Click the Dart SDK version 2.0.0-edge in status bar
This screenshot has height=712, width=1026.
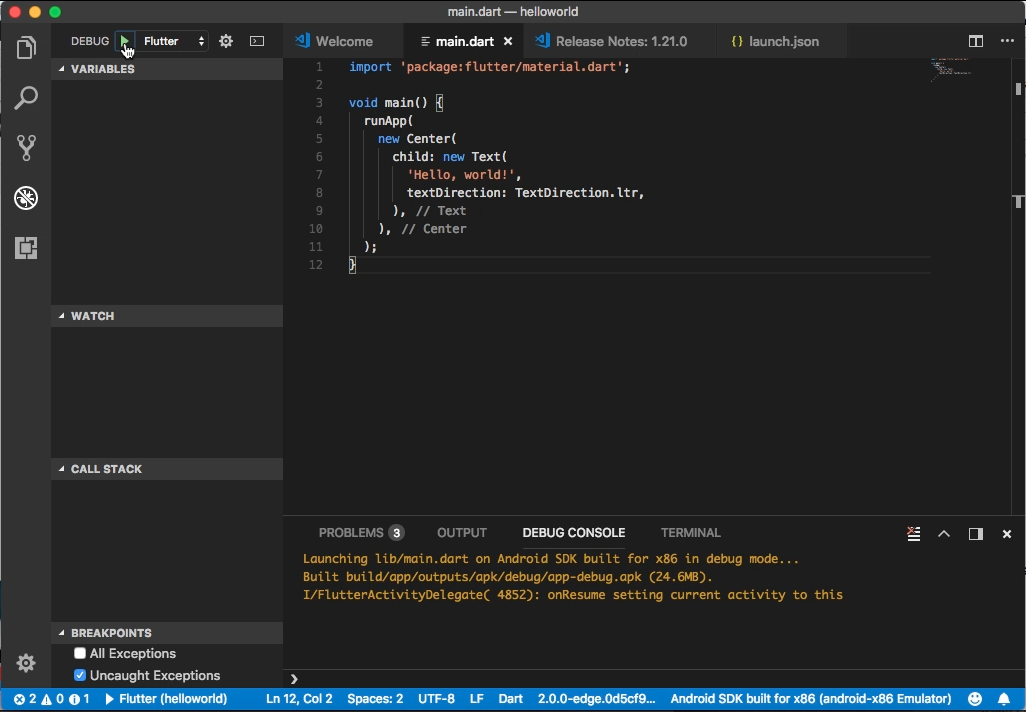pos(596,699)
